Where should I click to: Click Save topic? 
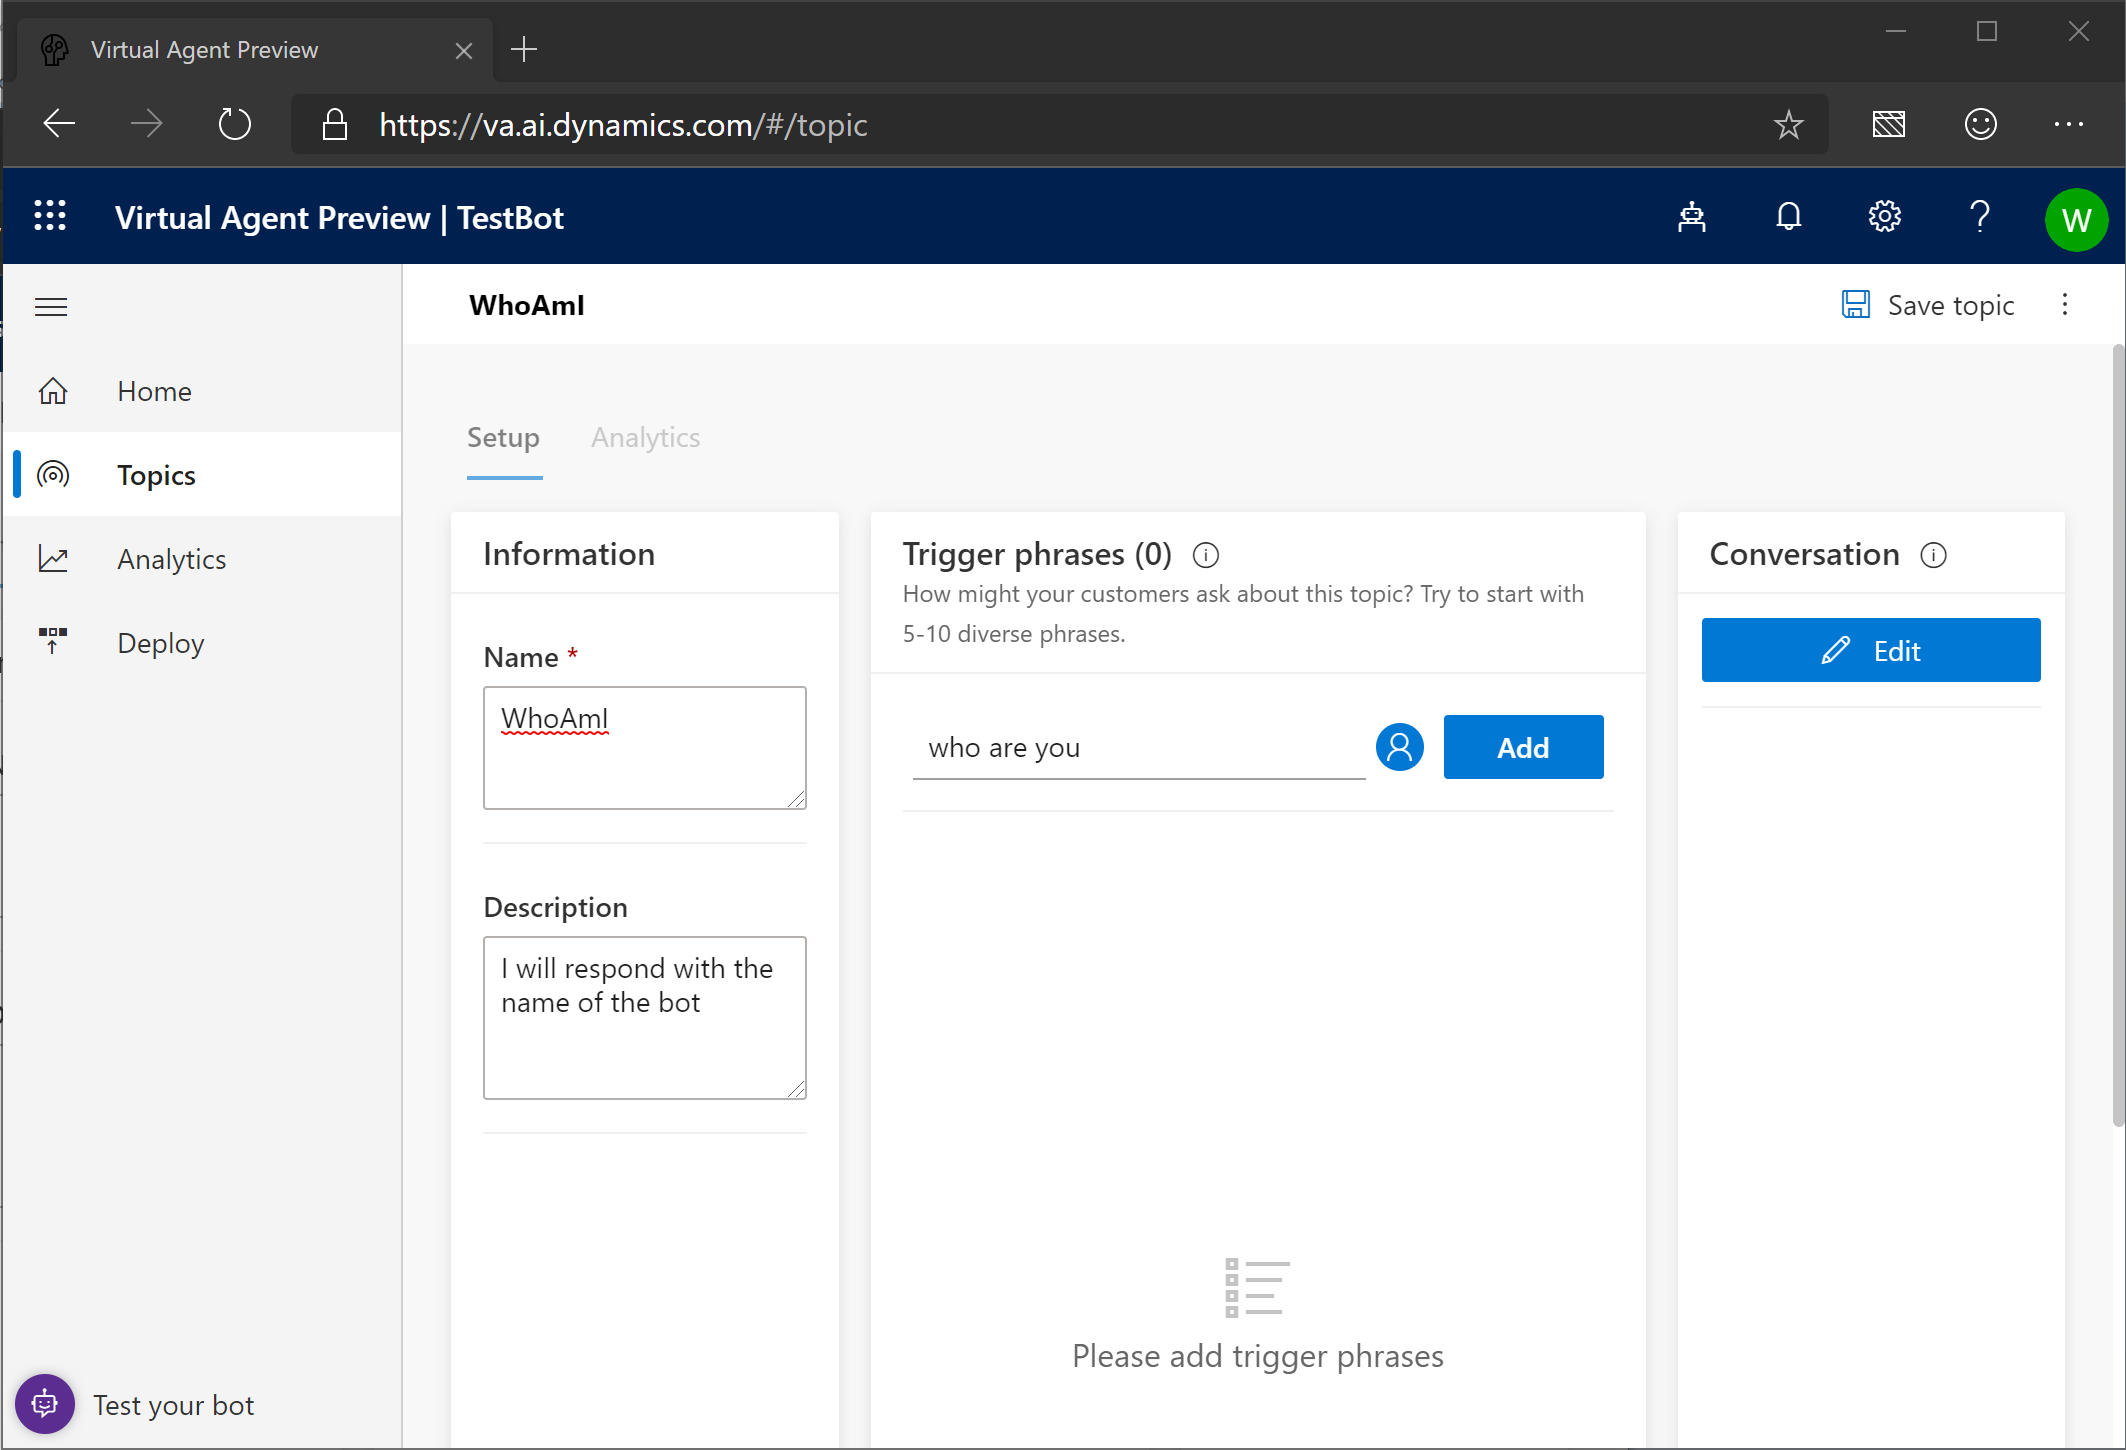click(x=1929, y=305)
